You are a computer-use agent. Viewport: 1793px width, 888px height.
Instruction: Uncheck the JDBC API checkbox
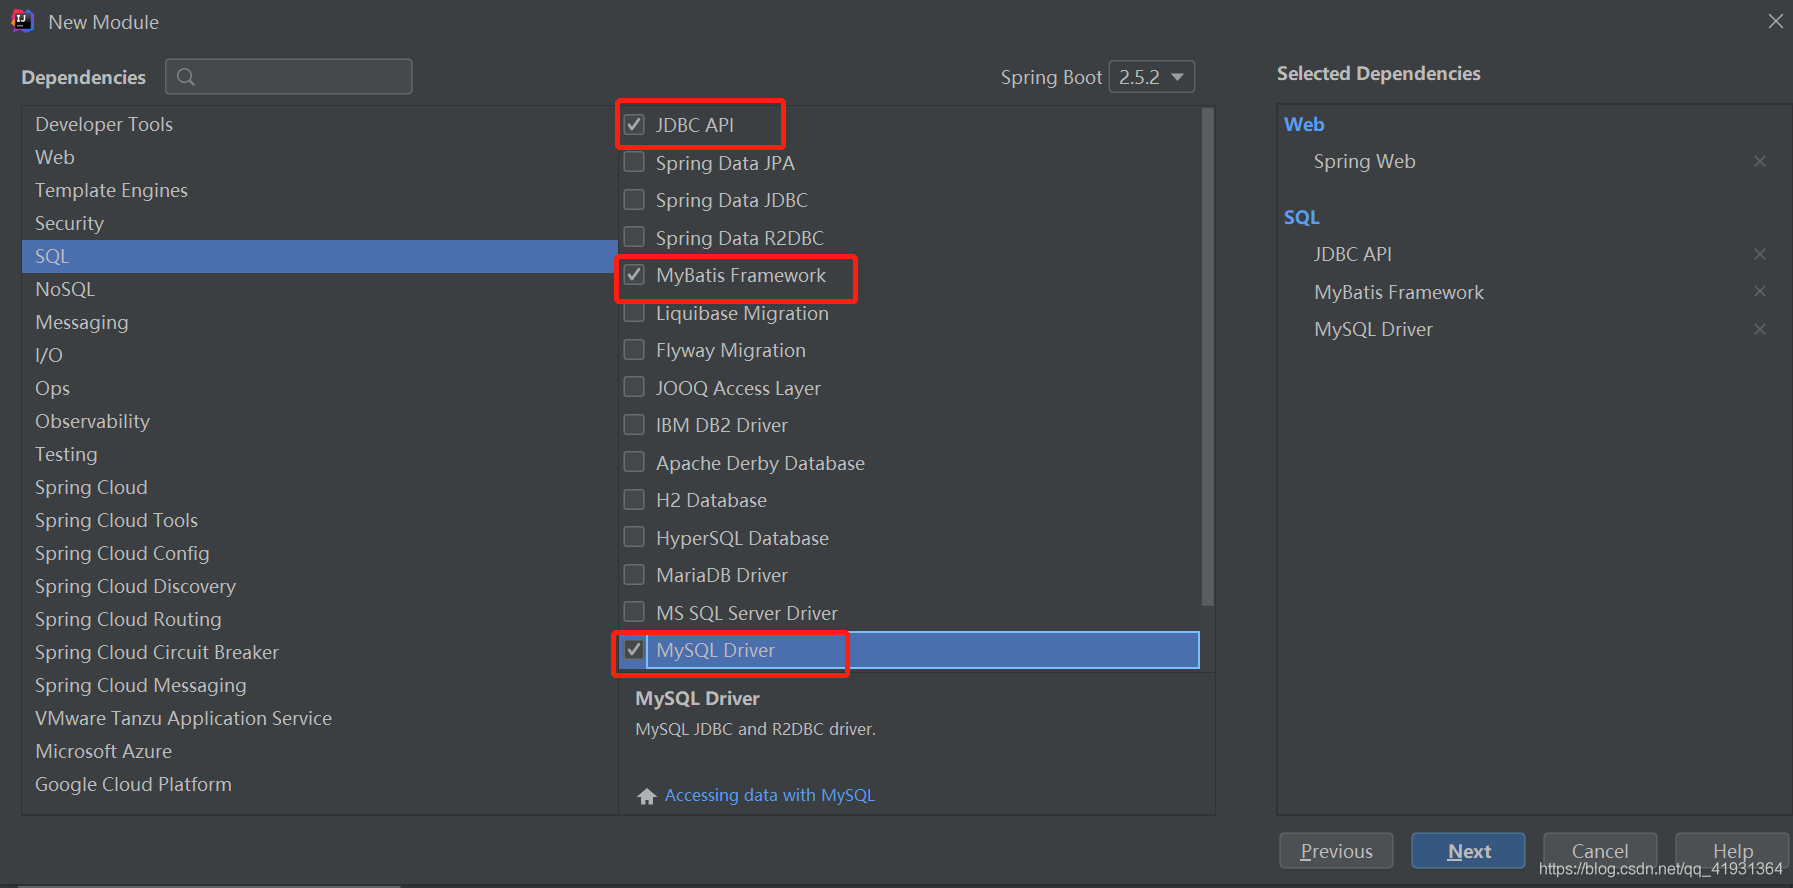[x=634, y=124]
